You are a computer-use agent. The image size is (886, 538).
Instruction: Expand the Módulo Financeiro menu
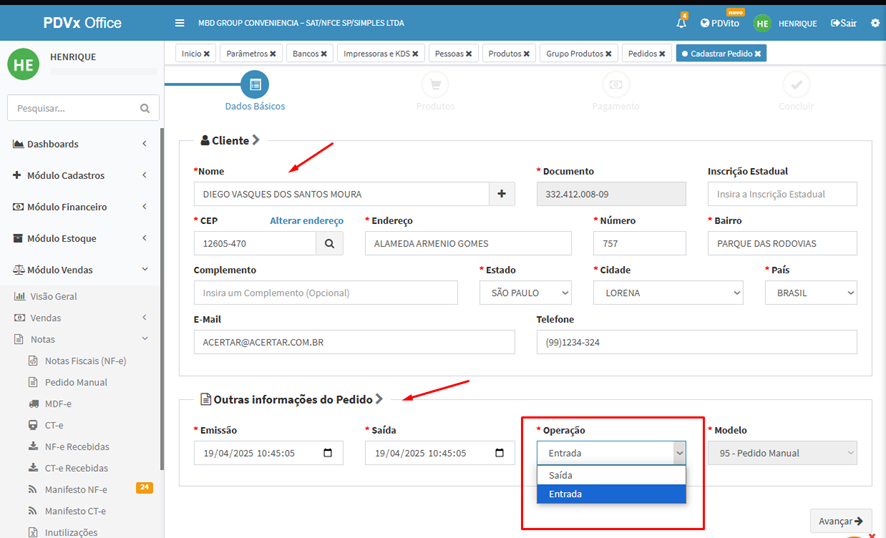pos(80,207)
